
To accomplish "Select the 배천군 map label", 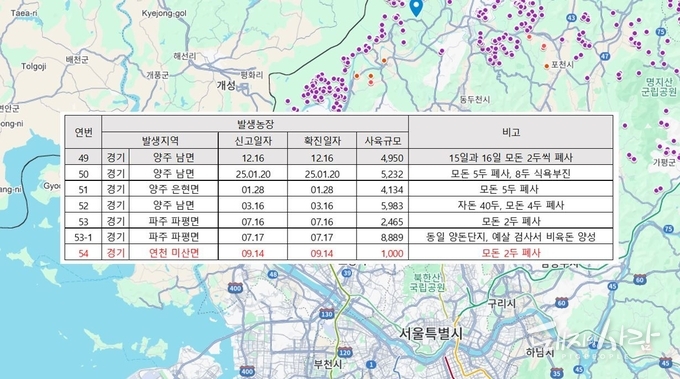I will click(x=78, y=59).
